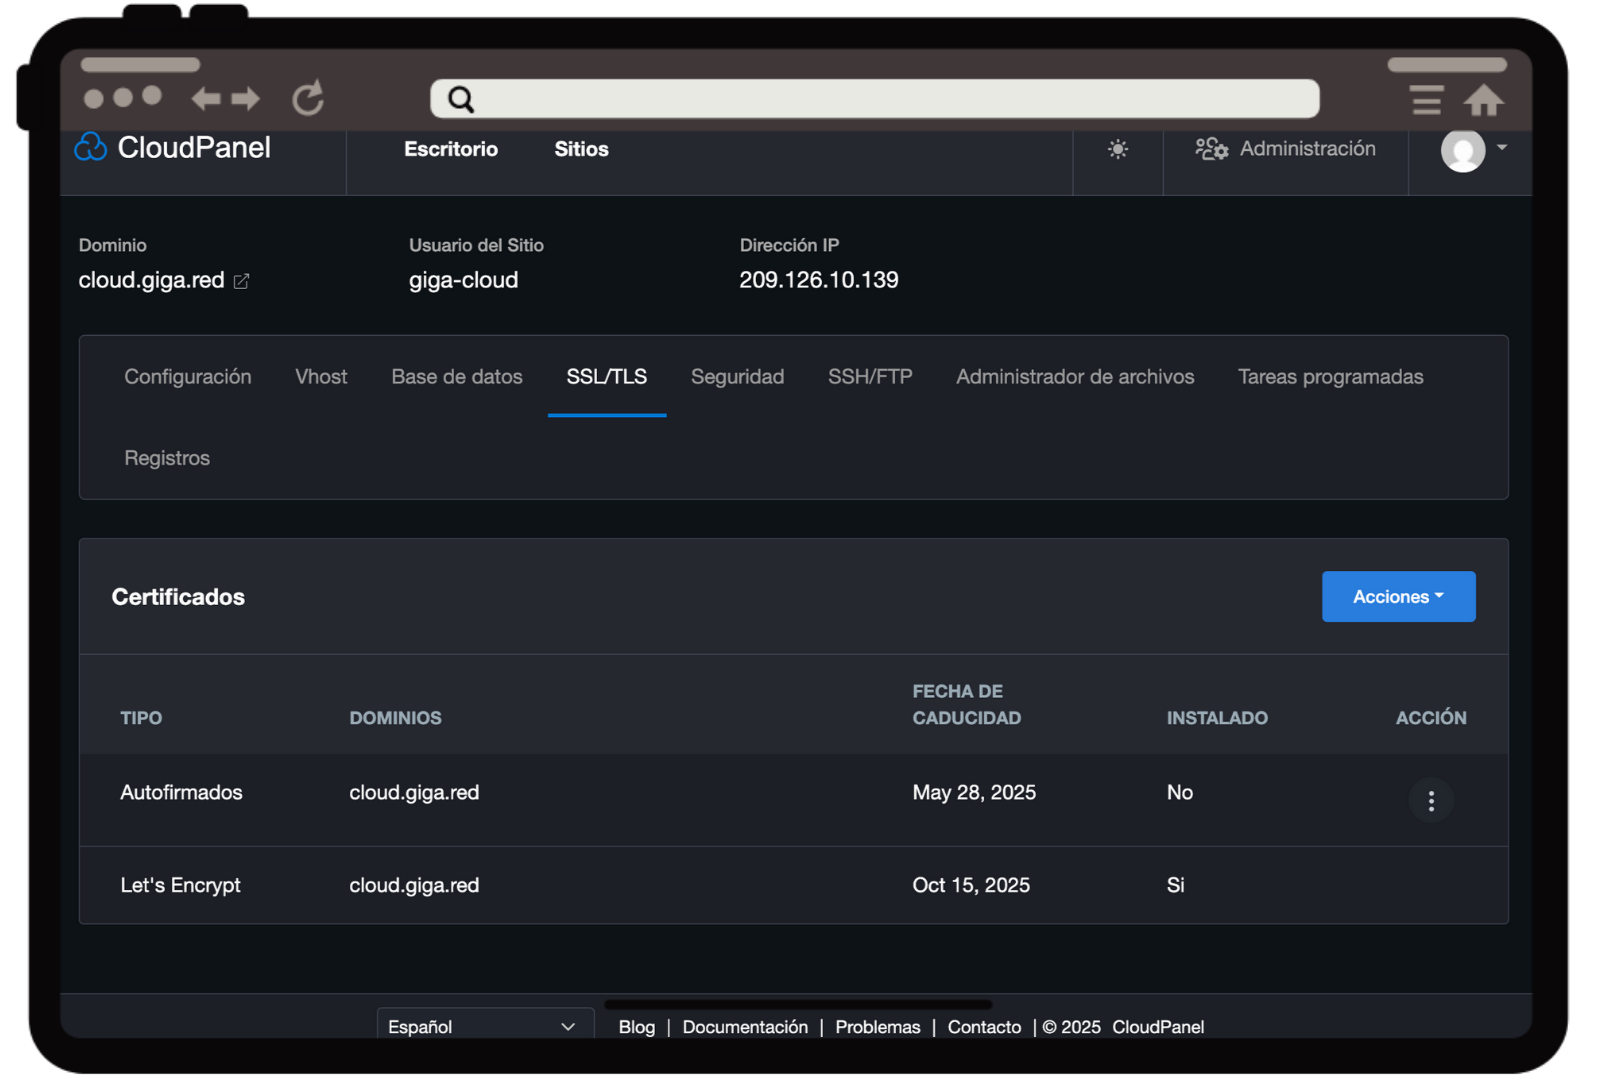Open three-dot actions for Autofirmados certificate

[1431, 801]
